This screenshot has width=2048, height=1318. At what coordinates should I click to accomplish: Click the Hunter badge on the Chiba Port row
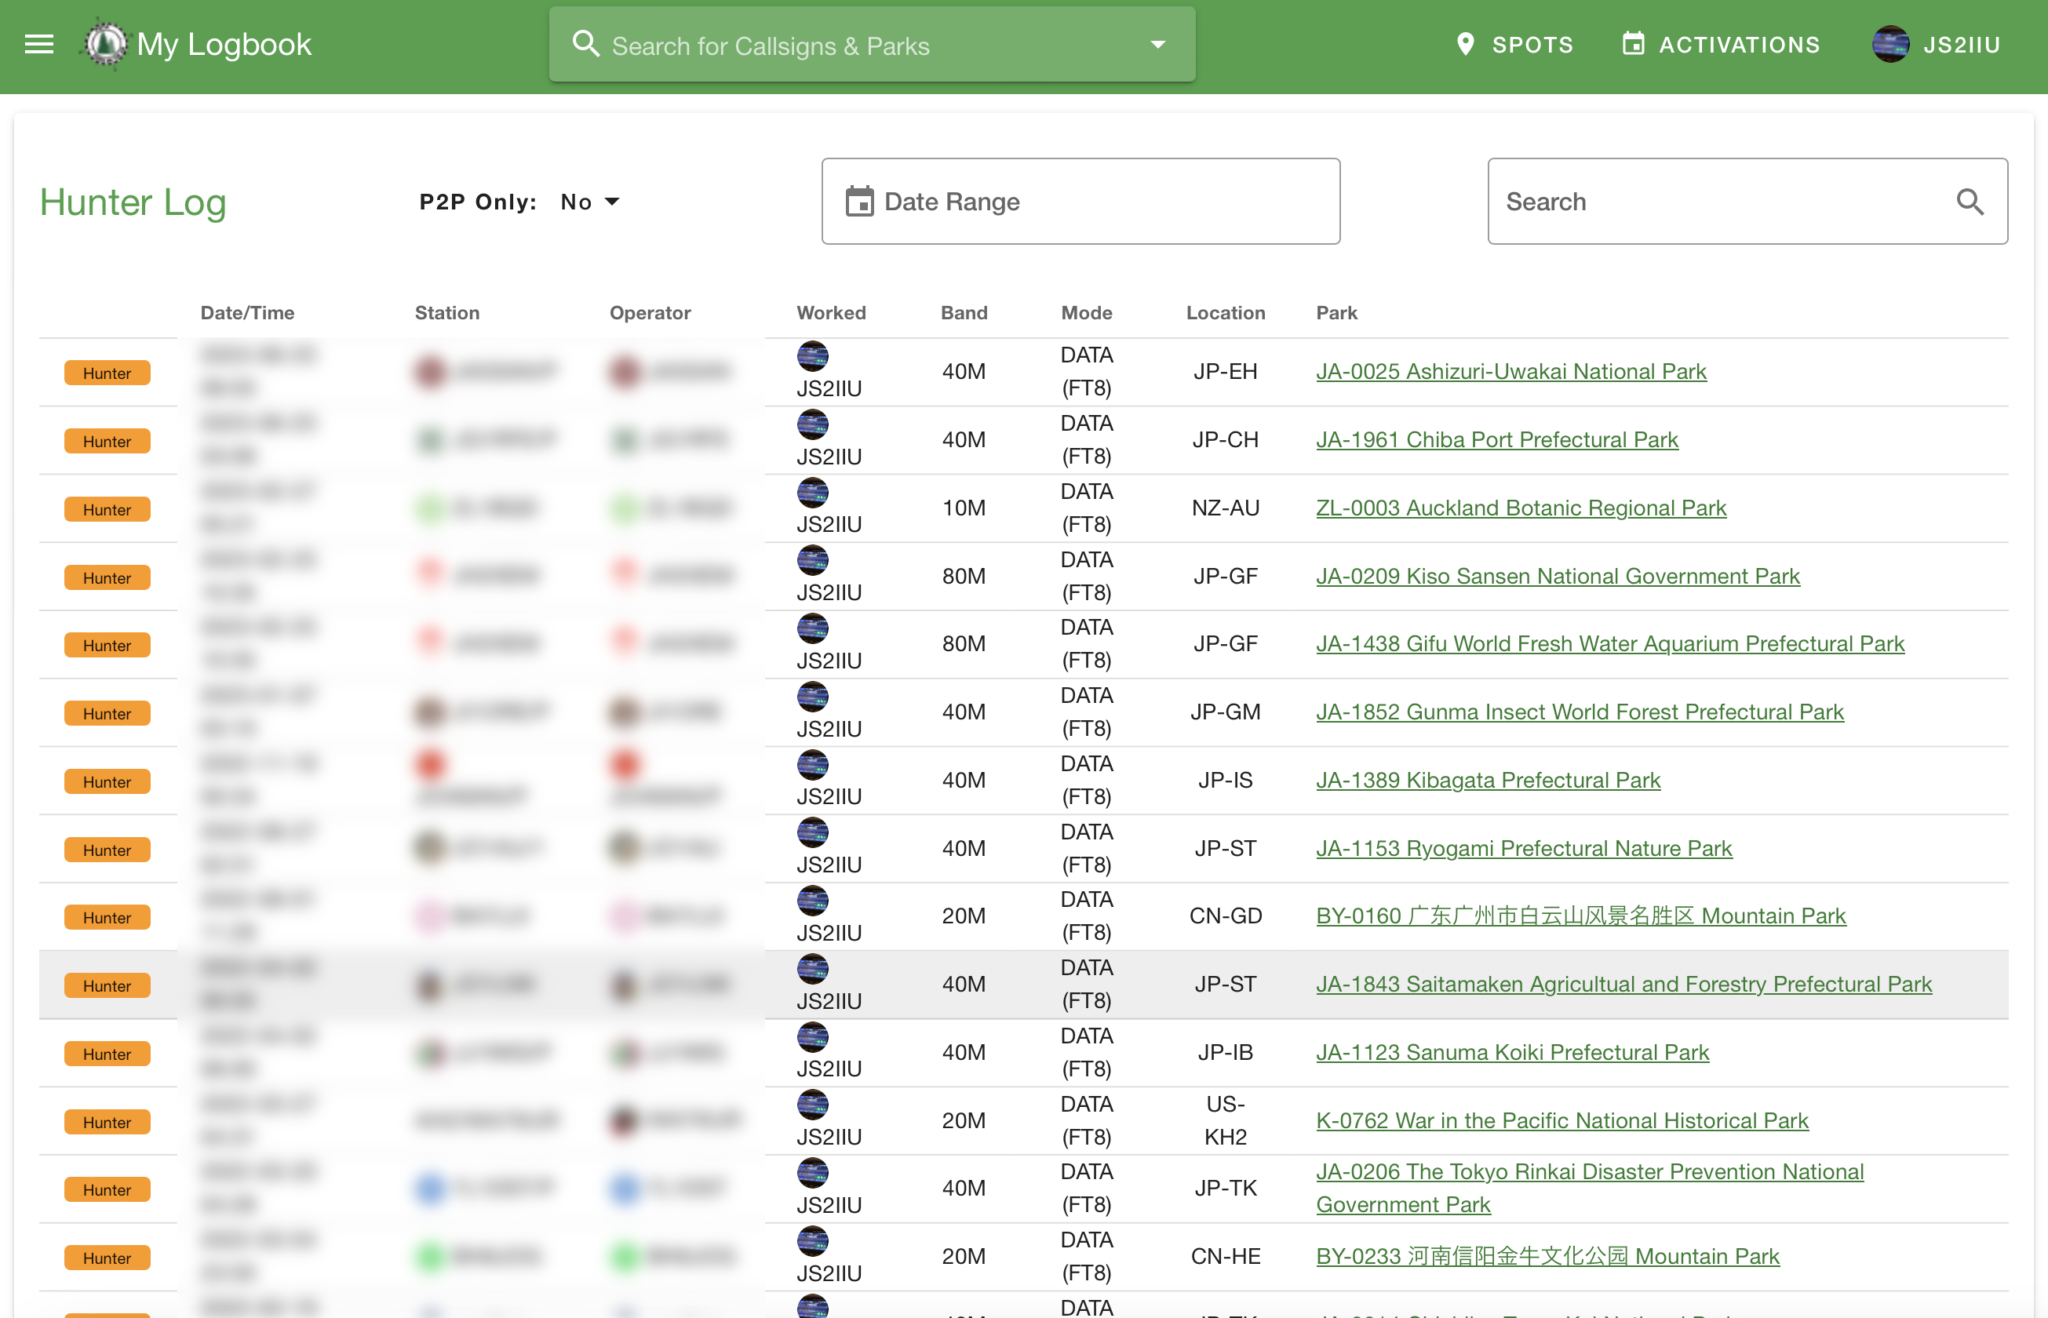[107, 441]
